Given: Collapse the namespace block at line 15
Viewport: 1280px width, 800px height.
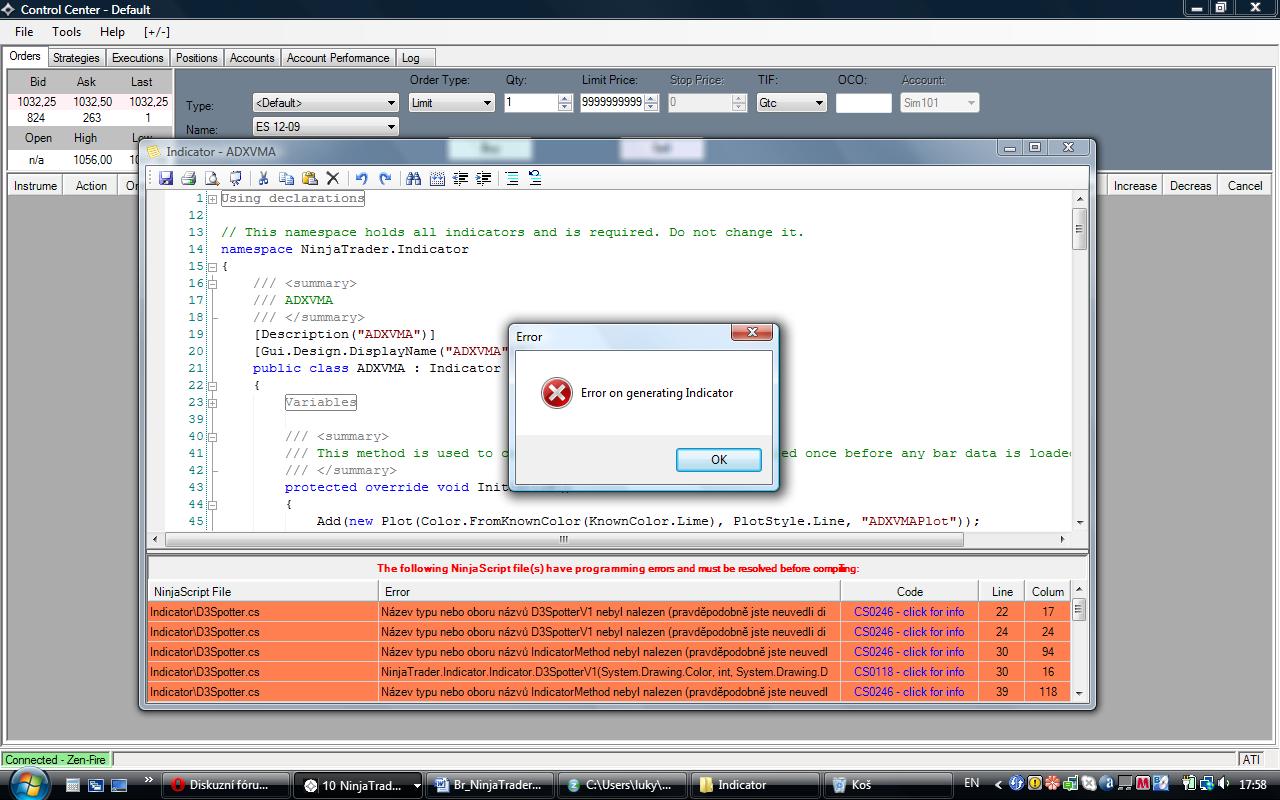Looking at the screenshot, I should pos(212,267).
